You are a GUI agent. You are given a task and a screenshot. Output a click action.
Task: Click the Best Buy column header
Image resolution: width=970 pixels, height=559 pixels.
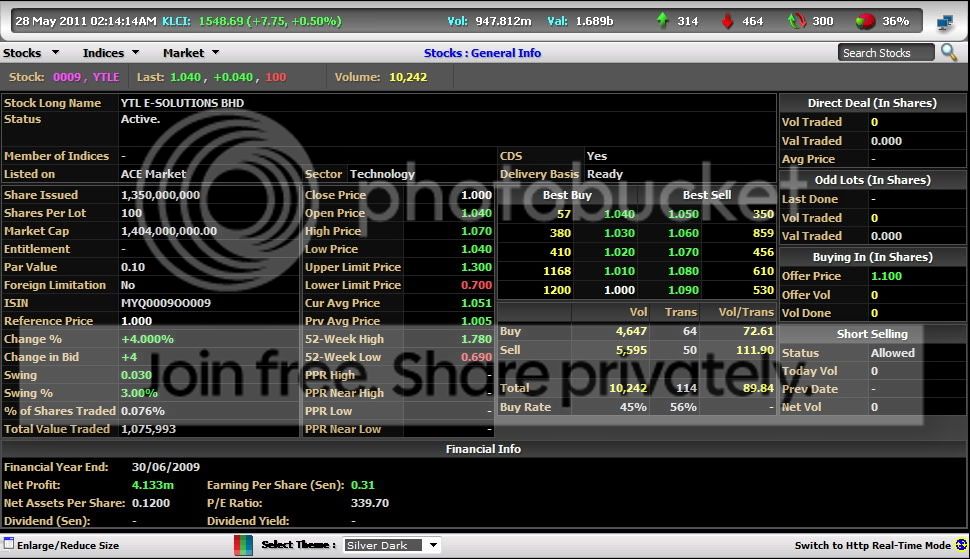pyautogui.click(x=567, y=195)
